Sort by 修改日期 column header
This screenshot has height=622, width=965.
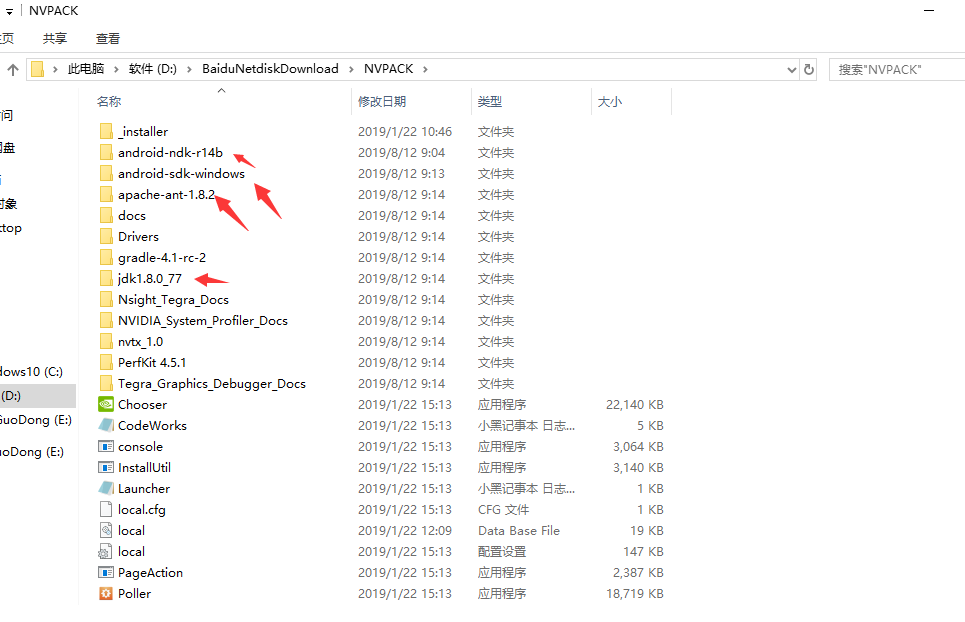point(382,102)
